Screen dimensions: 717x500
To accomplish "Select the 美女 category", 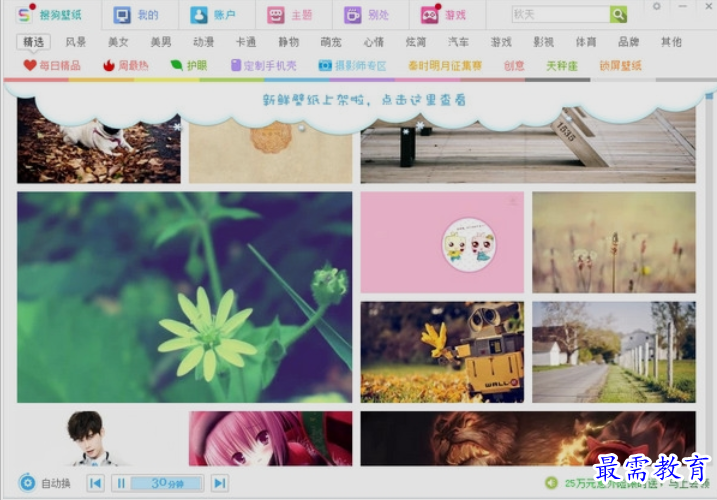I will [x=118, y=42].
